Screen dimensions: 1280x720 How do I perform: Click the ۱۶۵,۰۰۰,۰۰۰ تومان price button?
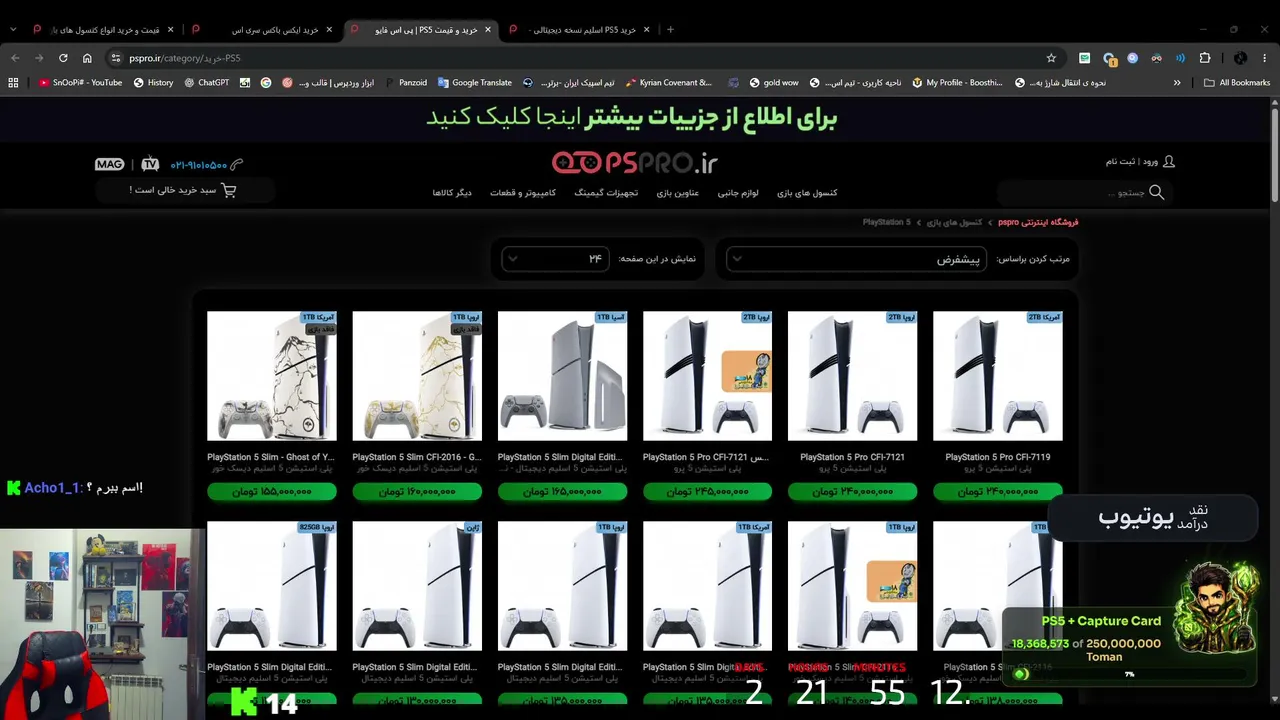[562, 492]
